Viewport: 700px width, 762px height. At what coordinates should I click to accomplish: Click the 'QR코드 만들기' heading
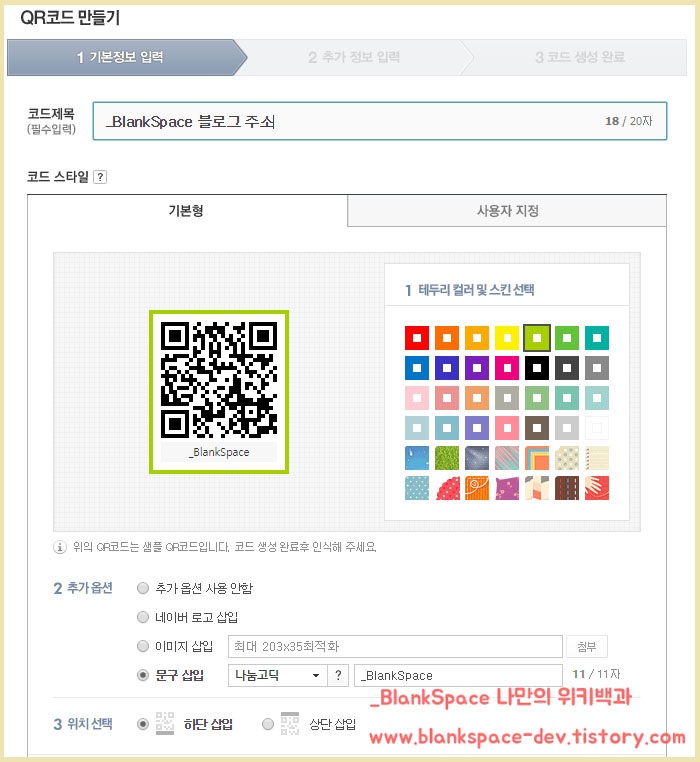[70, 18]
